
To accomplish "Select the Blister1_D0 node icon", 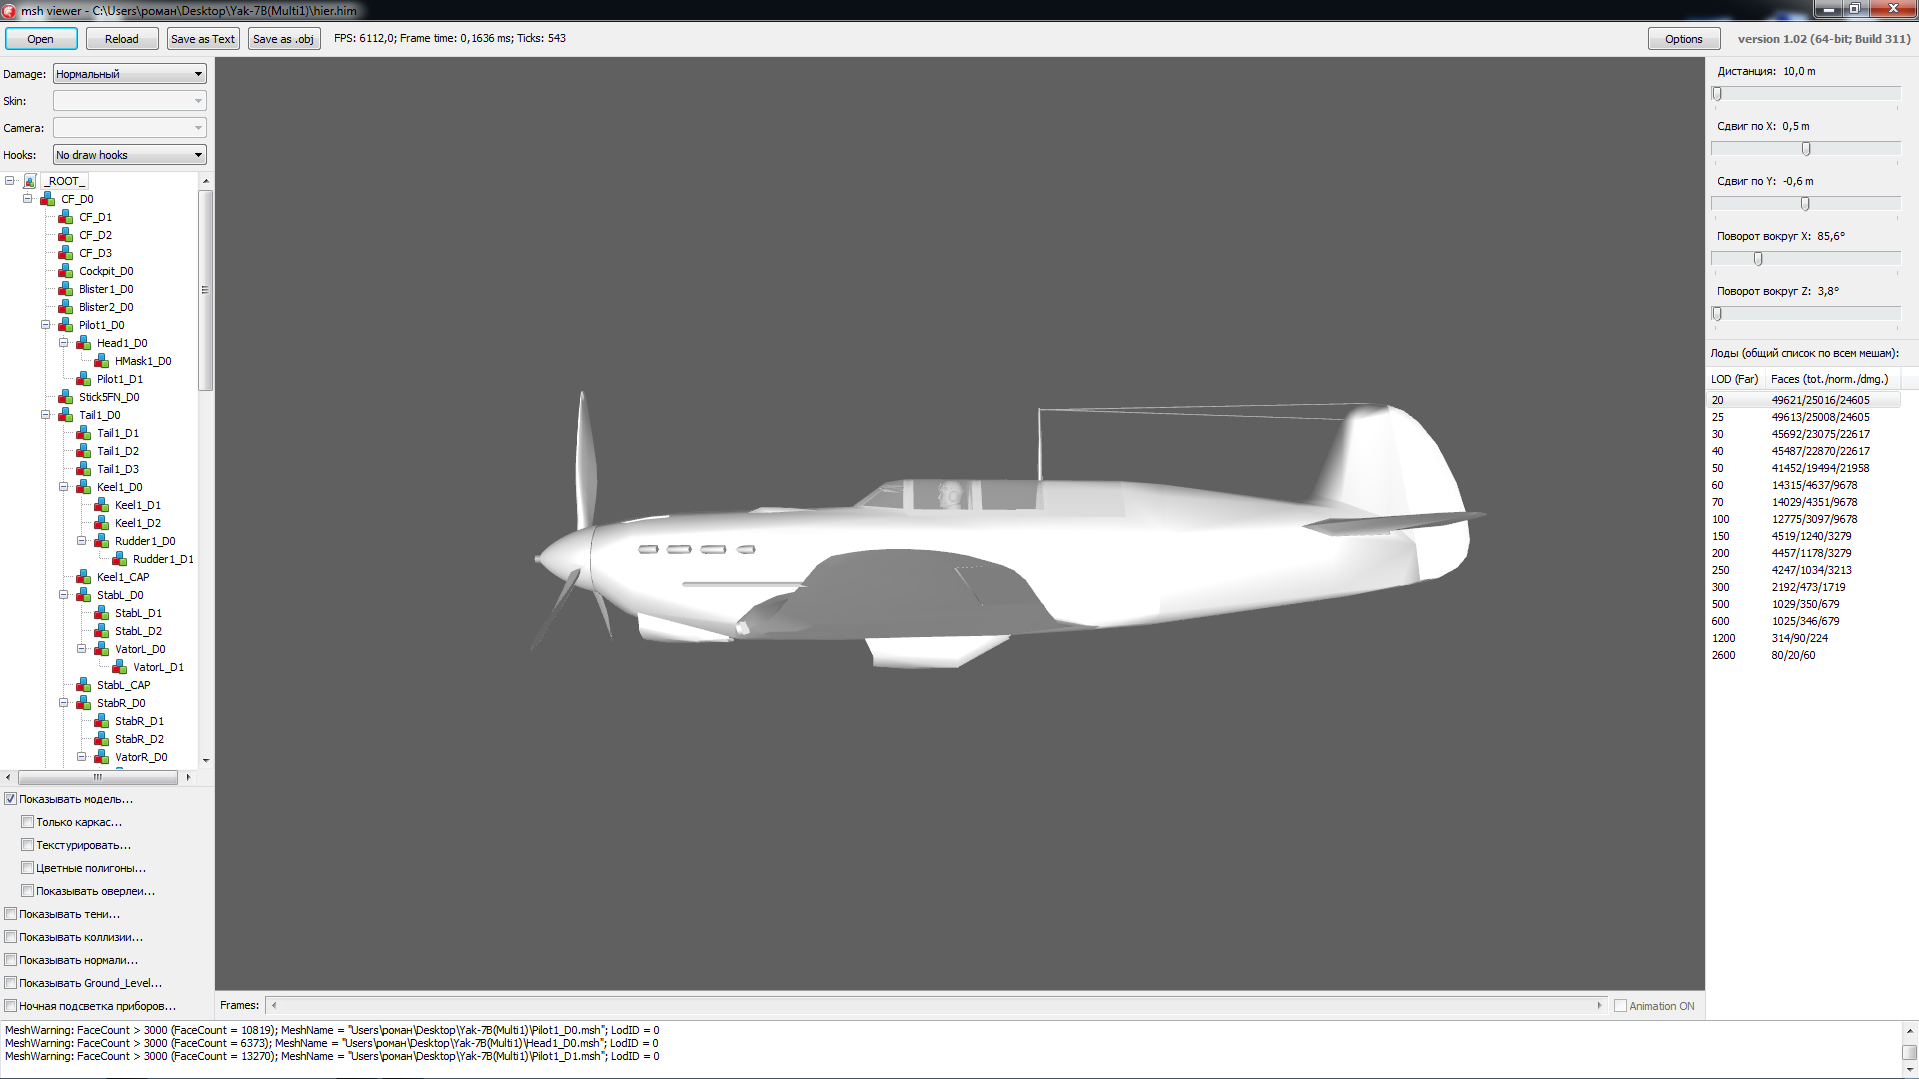I will point(65,289).
